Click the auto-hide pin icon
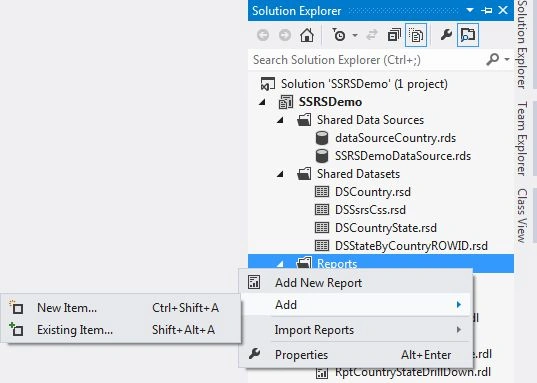537x383 pixels. (x=486, y=11)
